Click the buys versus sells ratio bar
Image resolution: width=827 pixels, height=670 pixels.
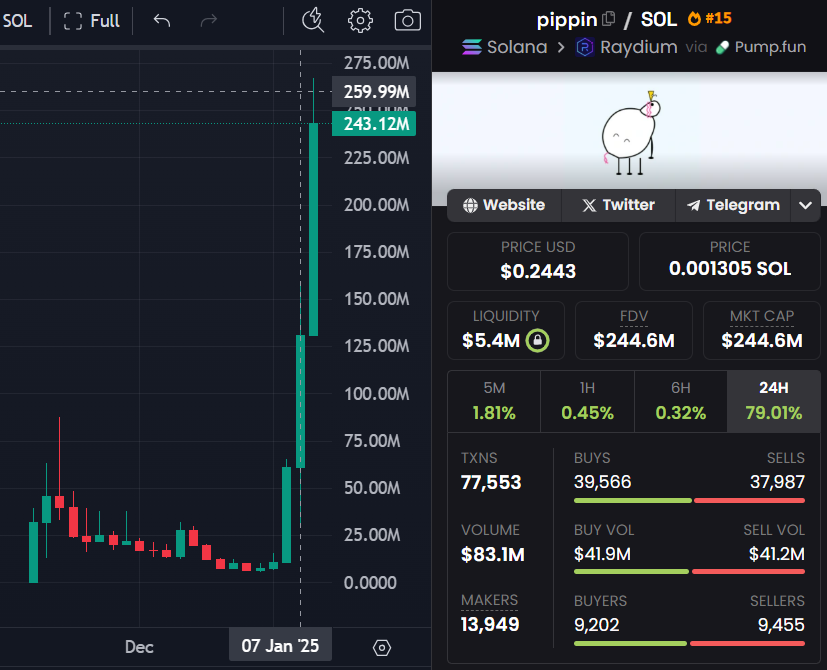[689, 501]
